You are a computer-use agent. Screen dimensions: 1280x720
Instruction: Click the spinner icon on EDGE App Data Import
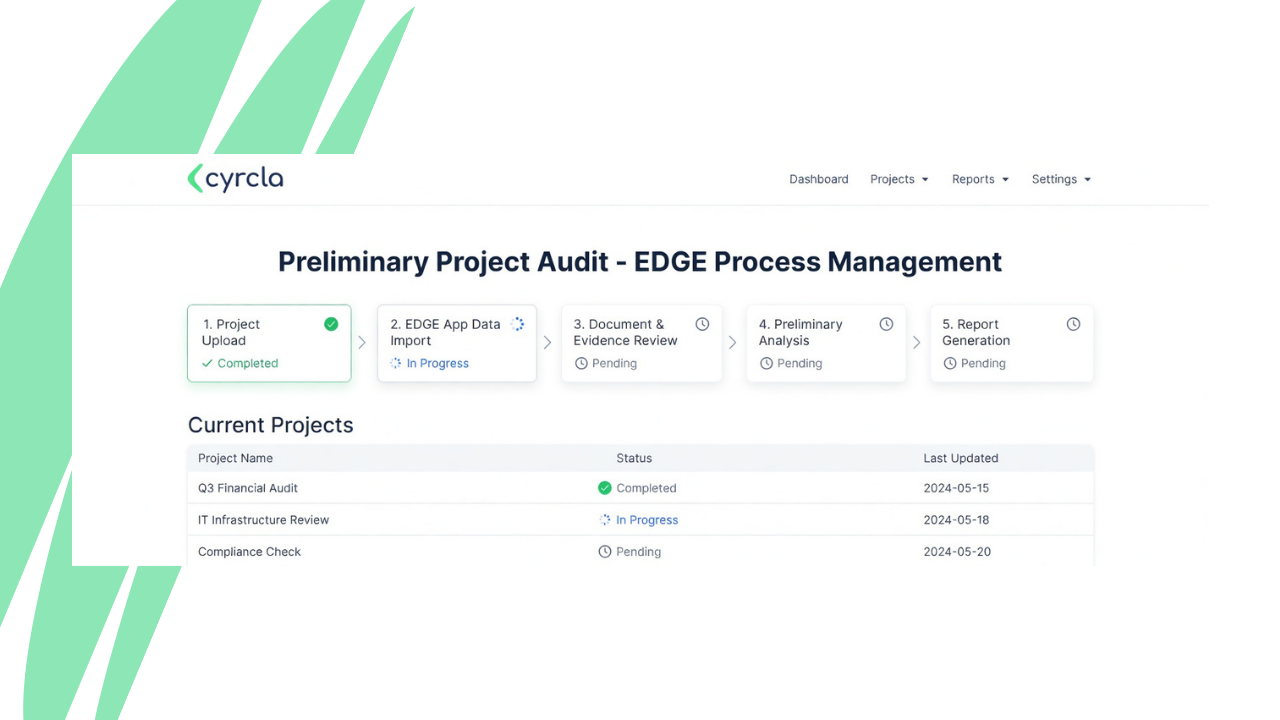(x=518, y=324)
